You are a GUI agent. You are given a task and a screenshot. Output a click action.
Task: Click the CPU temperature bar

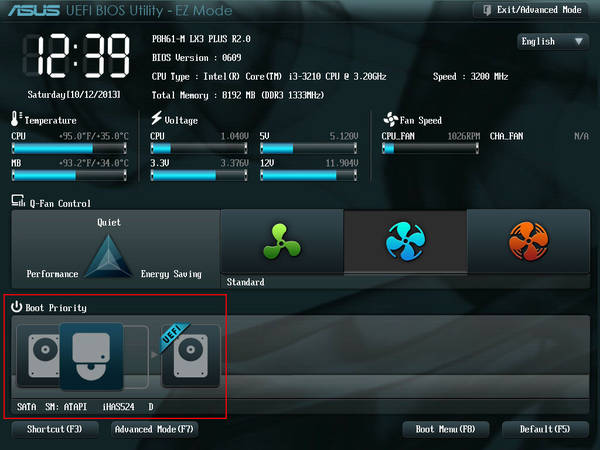pos(69,148)
